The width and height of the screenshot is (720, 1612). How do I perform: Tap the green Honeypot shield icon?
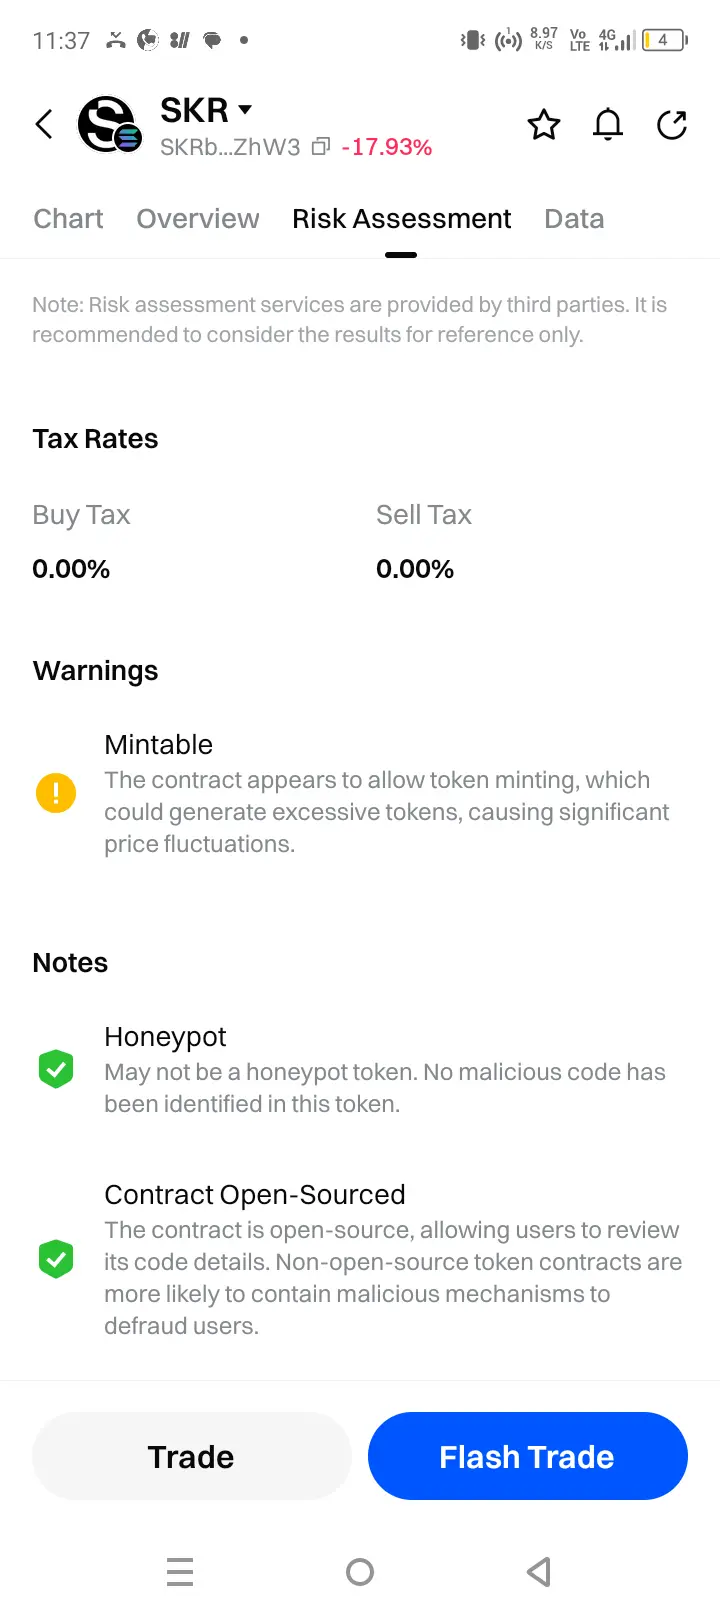pyautogui.click(x=56, y=1069)
